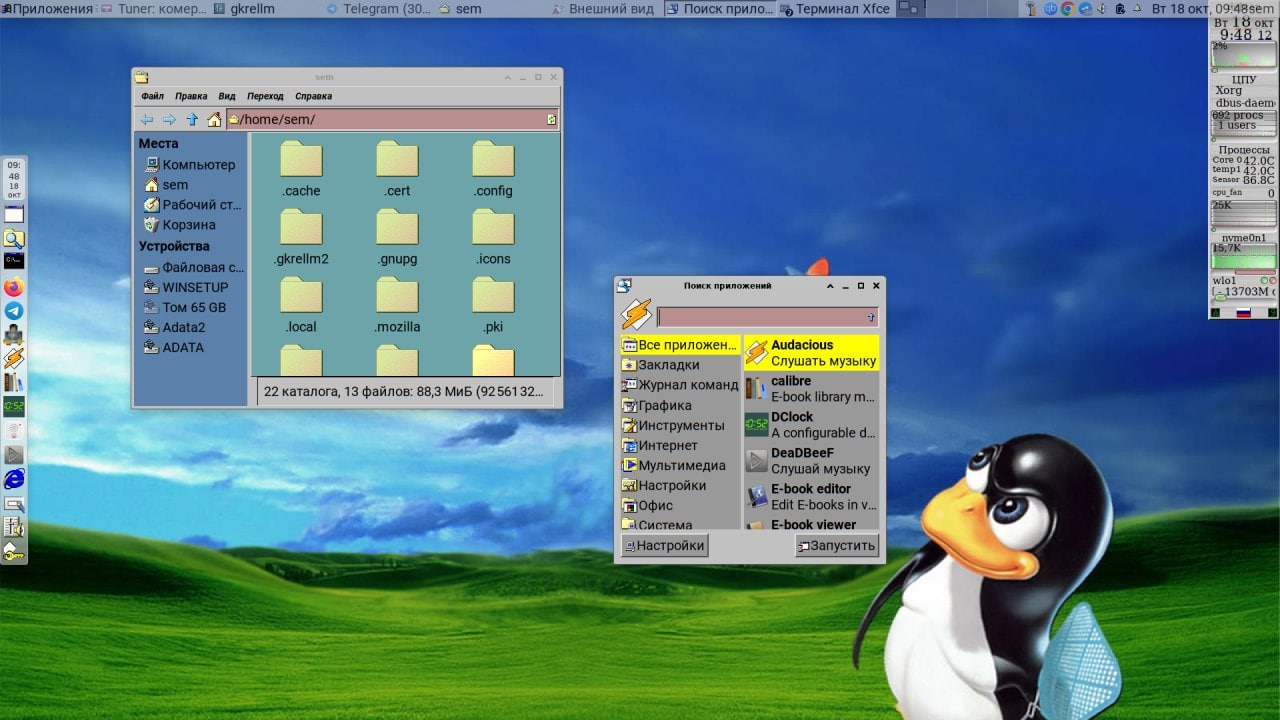
Task: Launch calibre books icon in left dock
Action: point(14,382)
